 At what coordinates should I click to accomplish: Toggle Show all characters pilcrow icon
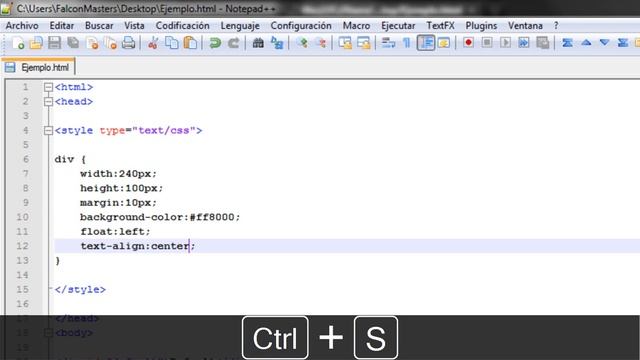point(407,42)
